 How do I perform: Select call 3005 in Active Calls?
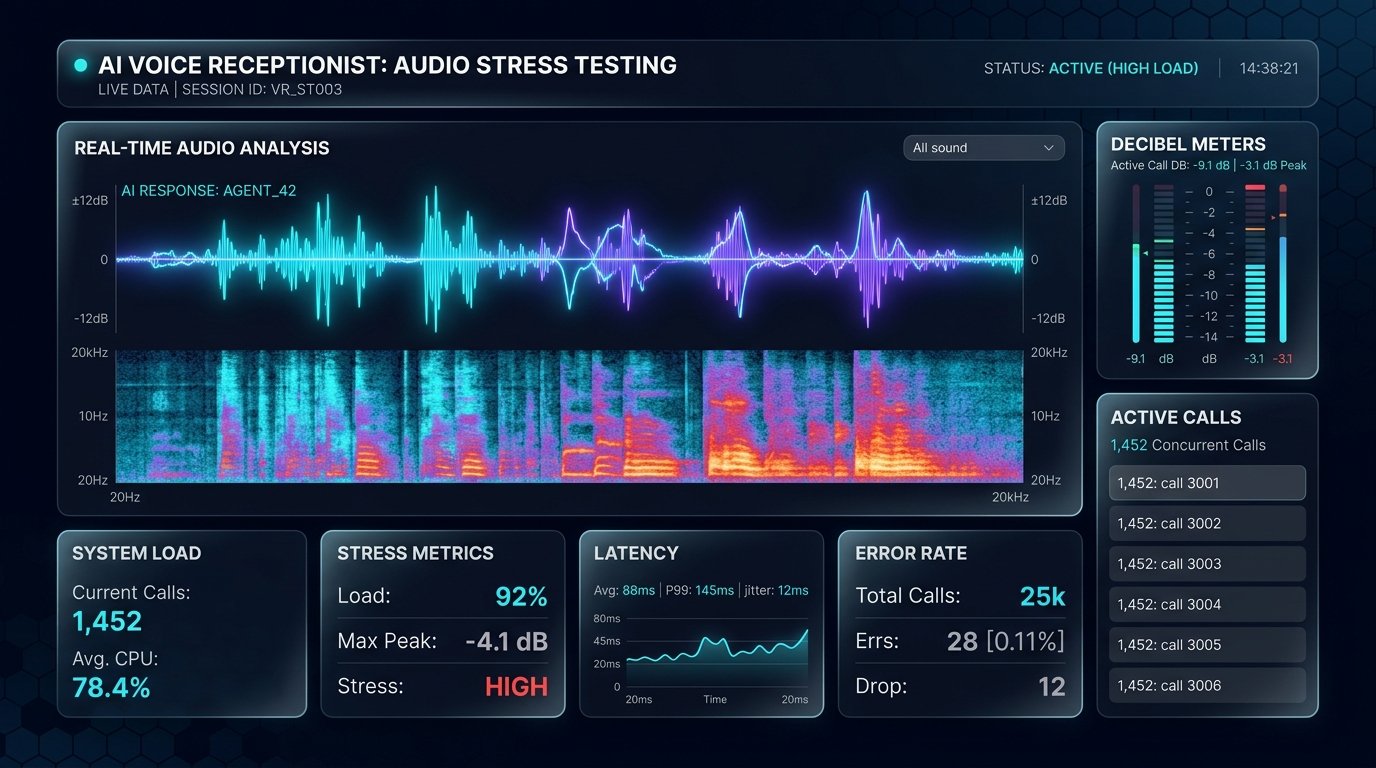point(1207,645)
